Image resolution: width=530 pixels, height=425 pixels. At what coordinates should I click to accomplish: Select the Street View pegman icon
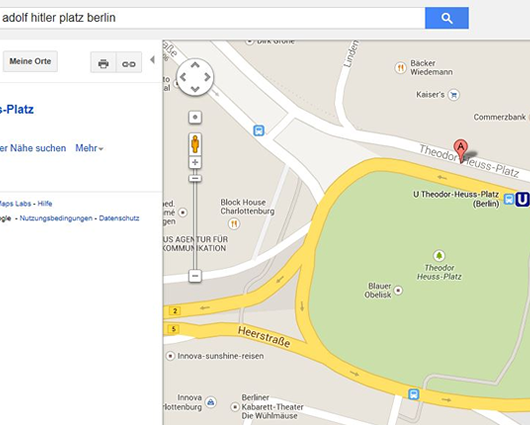pos(195,144)
